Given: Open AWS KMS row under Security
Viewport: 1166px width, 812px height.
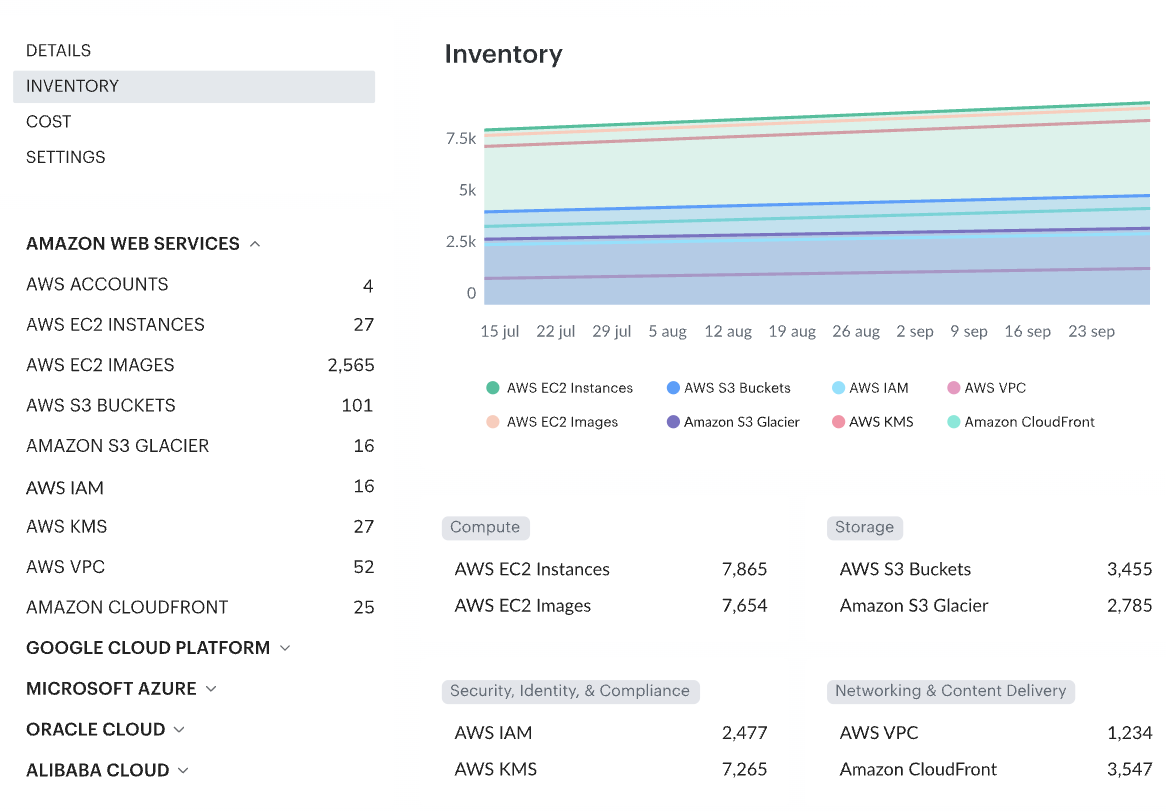Looking at the screenshot, I should pyautogui.click(x=611, y=770).
